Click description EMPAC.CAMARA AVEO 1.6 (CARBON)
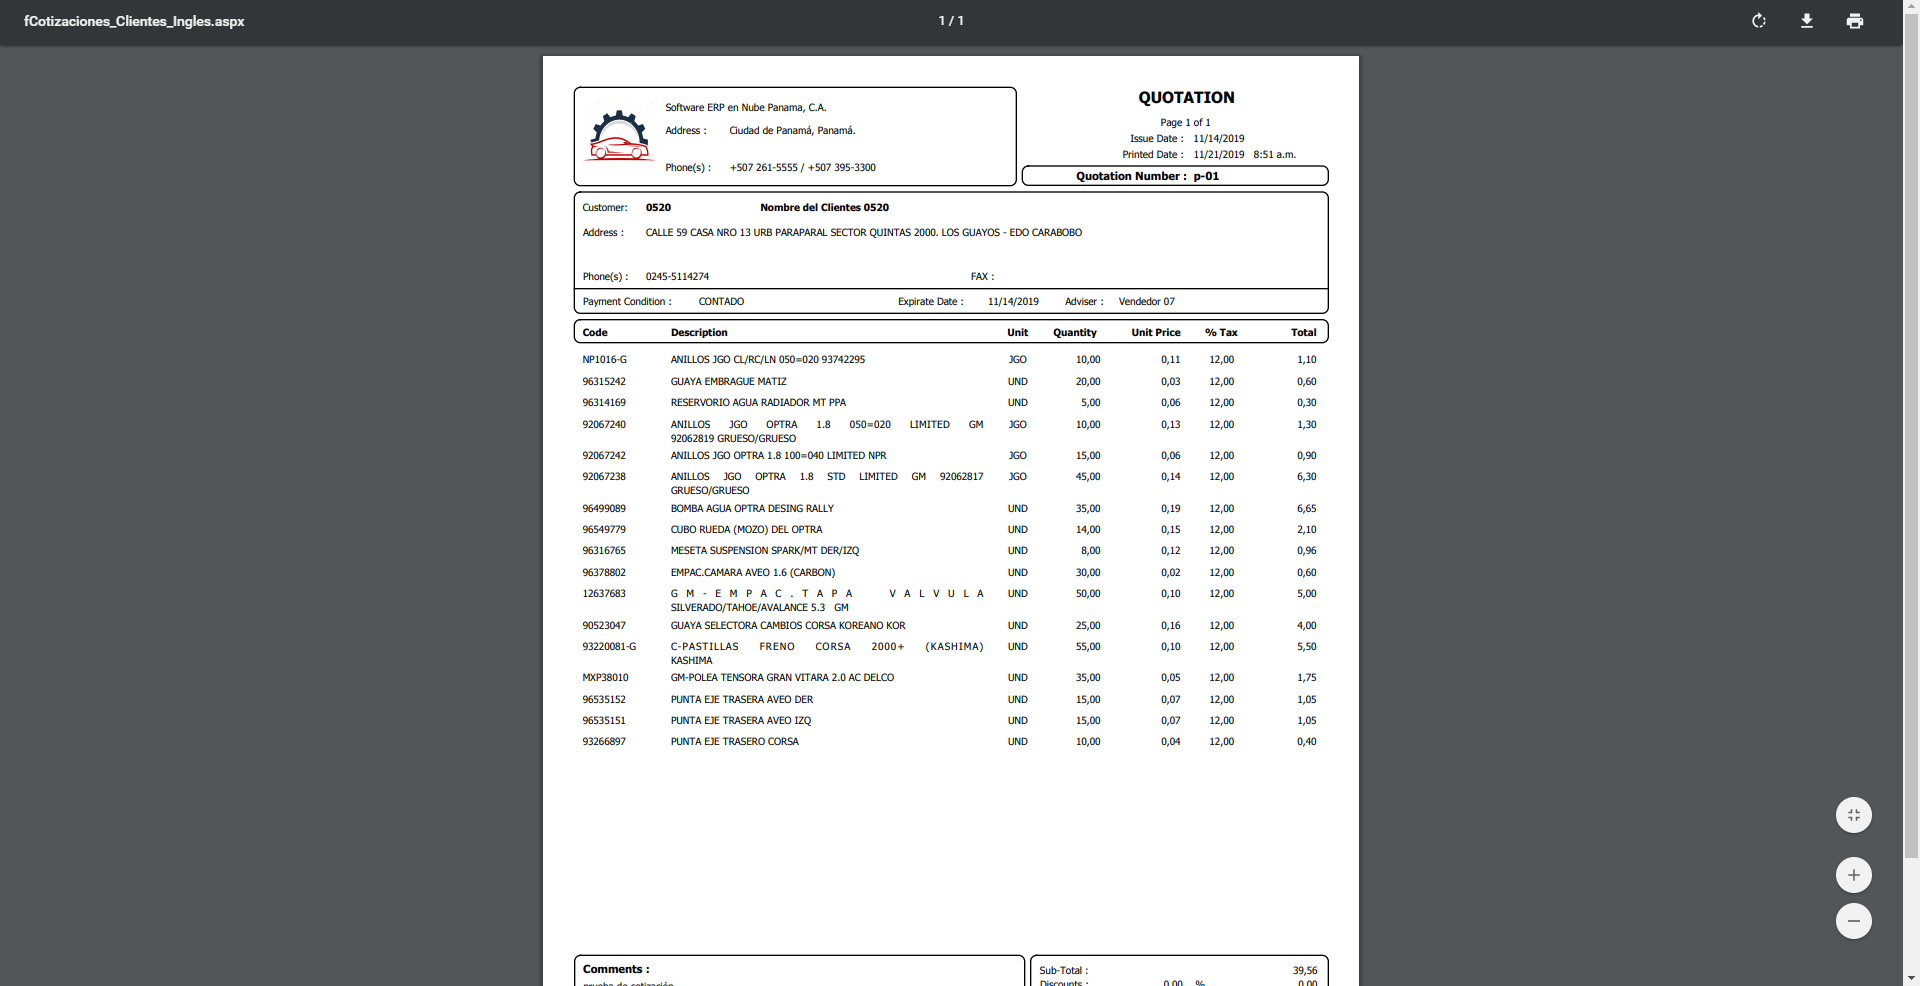 753,572
